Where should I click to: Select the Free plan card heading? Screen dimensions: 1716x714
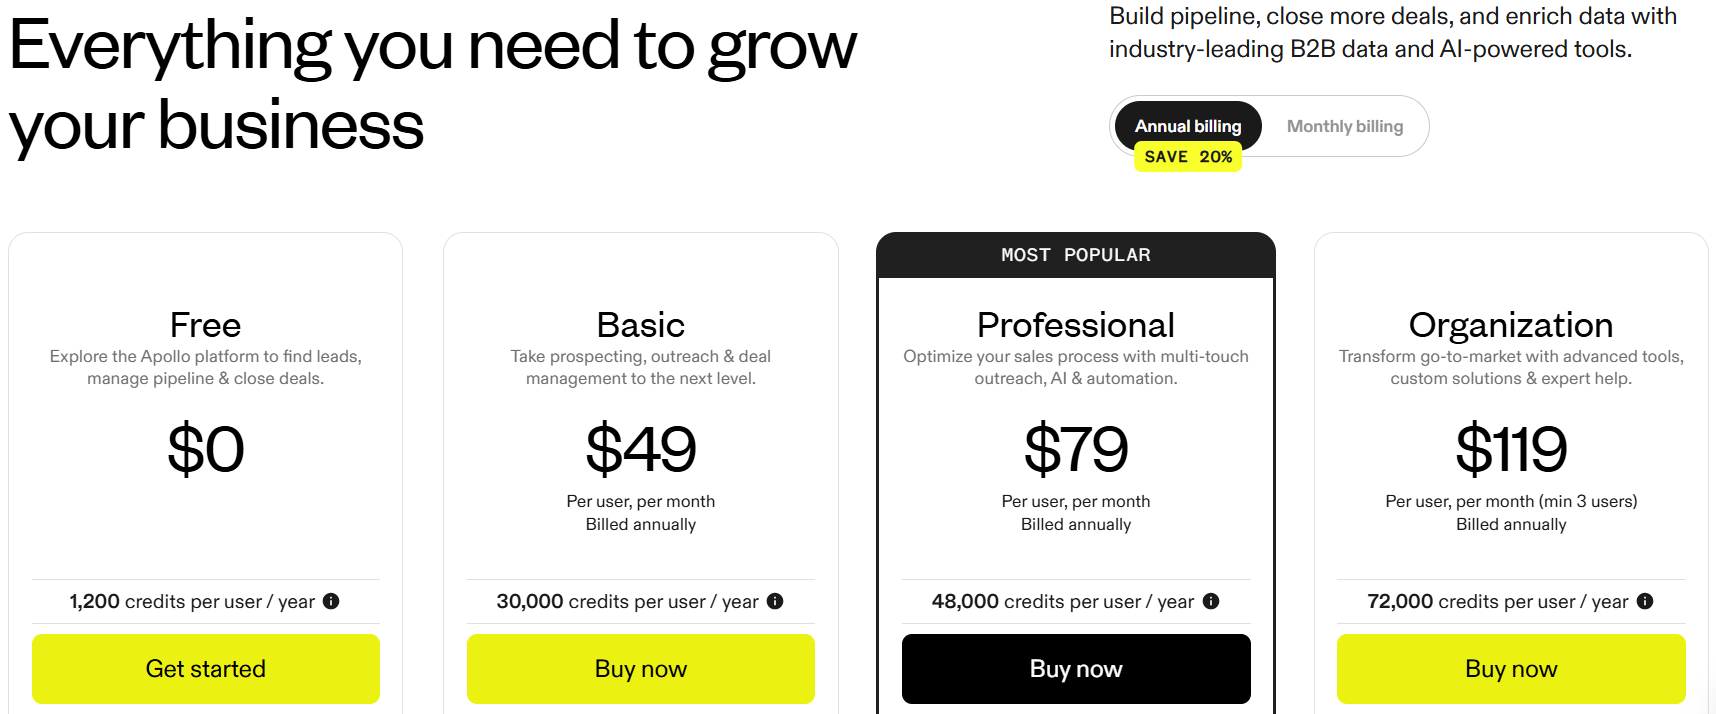205,324
